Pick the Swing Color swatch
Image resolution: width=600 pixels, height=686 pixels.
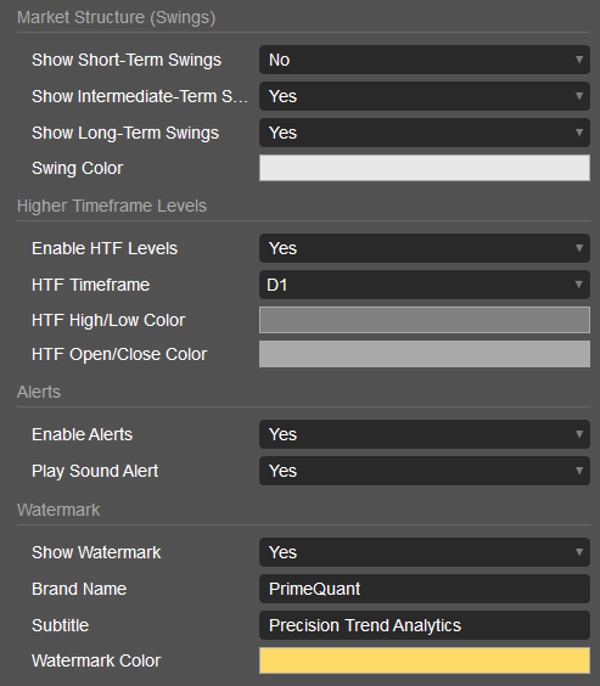[x=424, y=168]
